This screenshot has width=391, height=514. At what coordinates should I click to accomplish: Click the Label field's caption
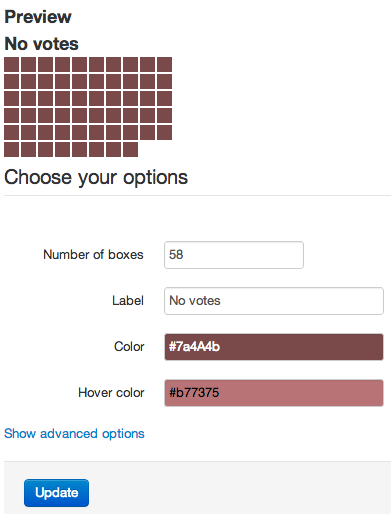[x=128, y=301]
